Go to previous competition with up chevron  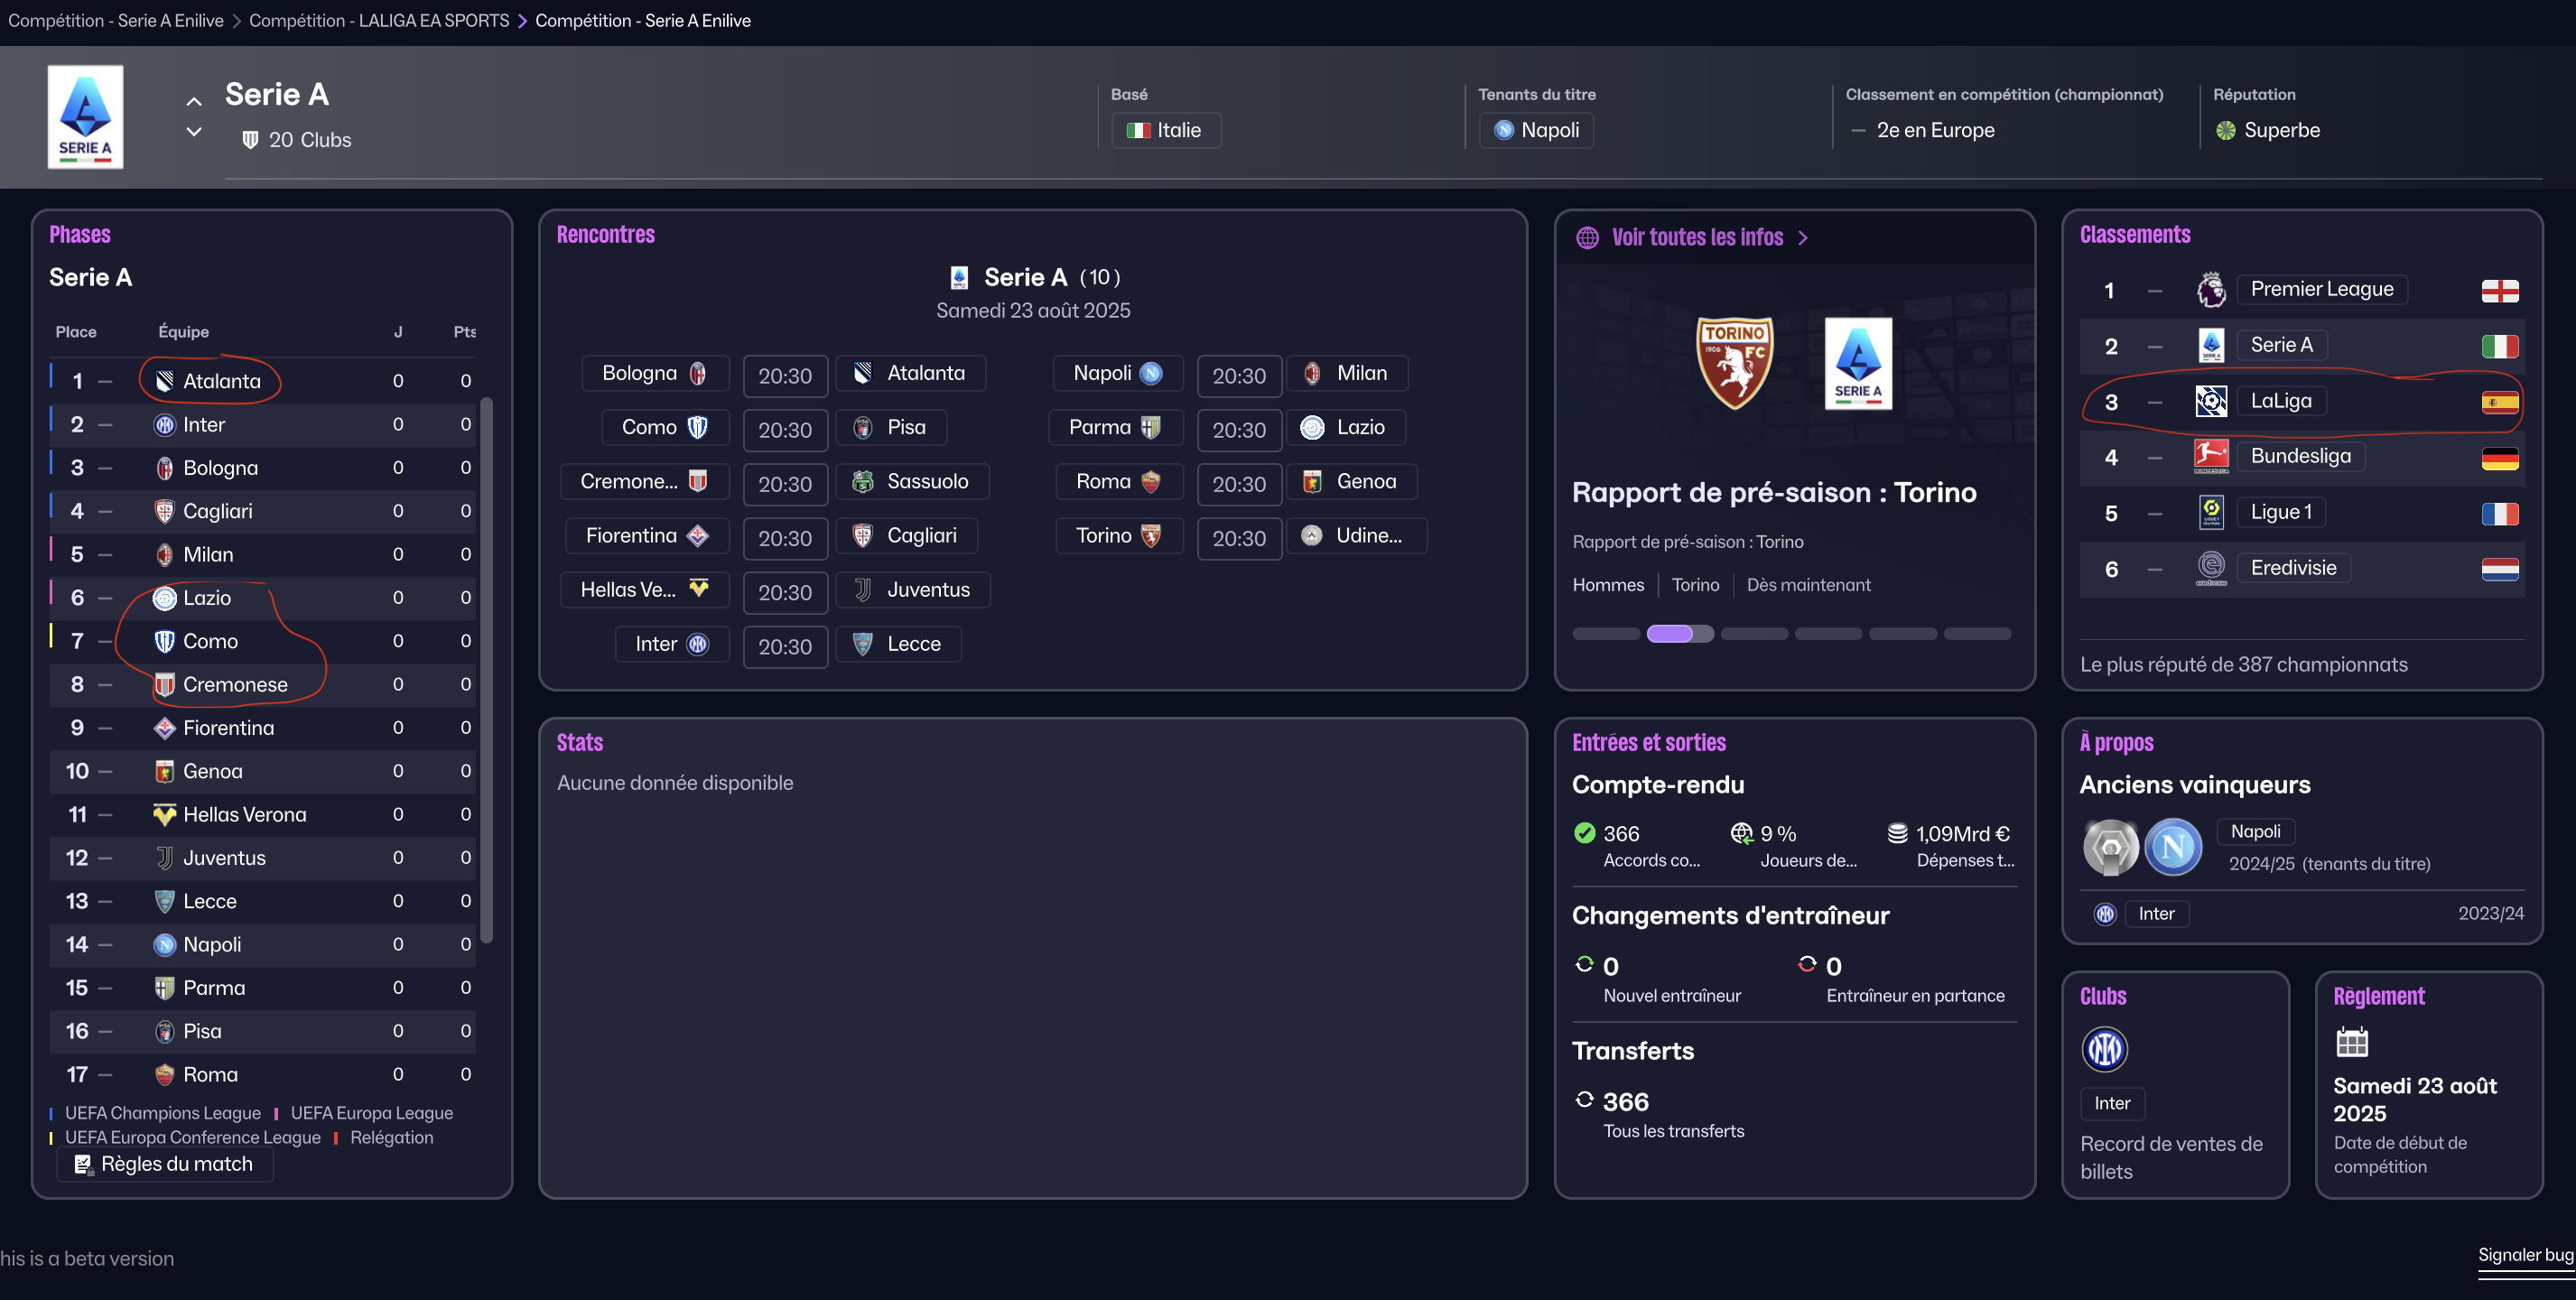(x=194, y=102)
